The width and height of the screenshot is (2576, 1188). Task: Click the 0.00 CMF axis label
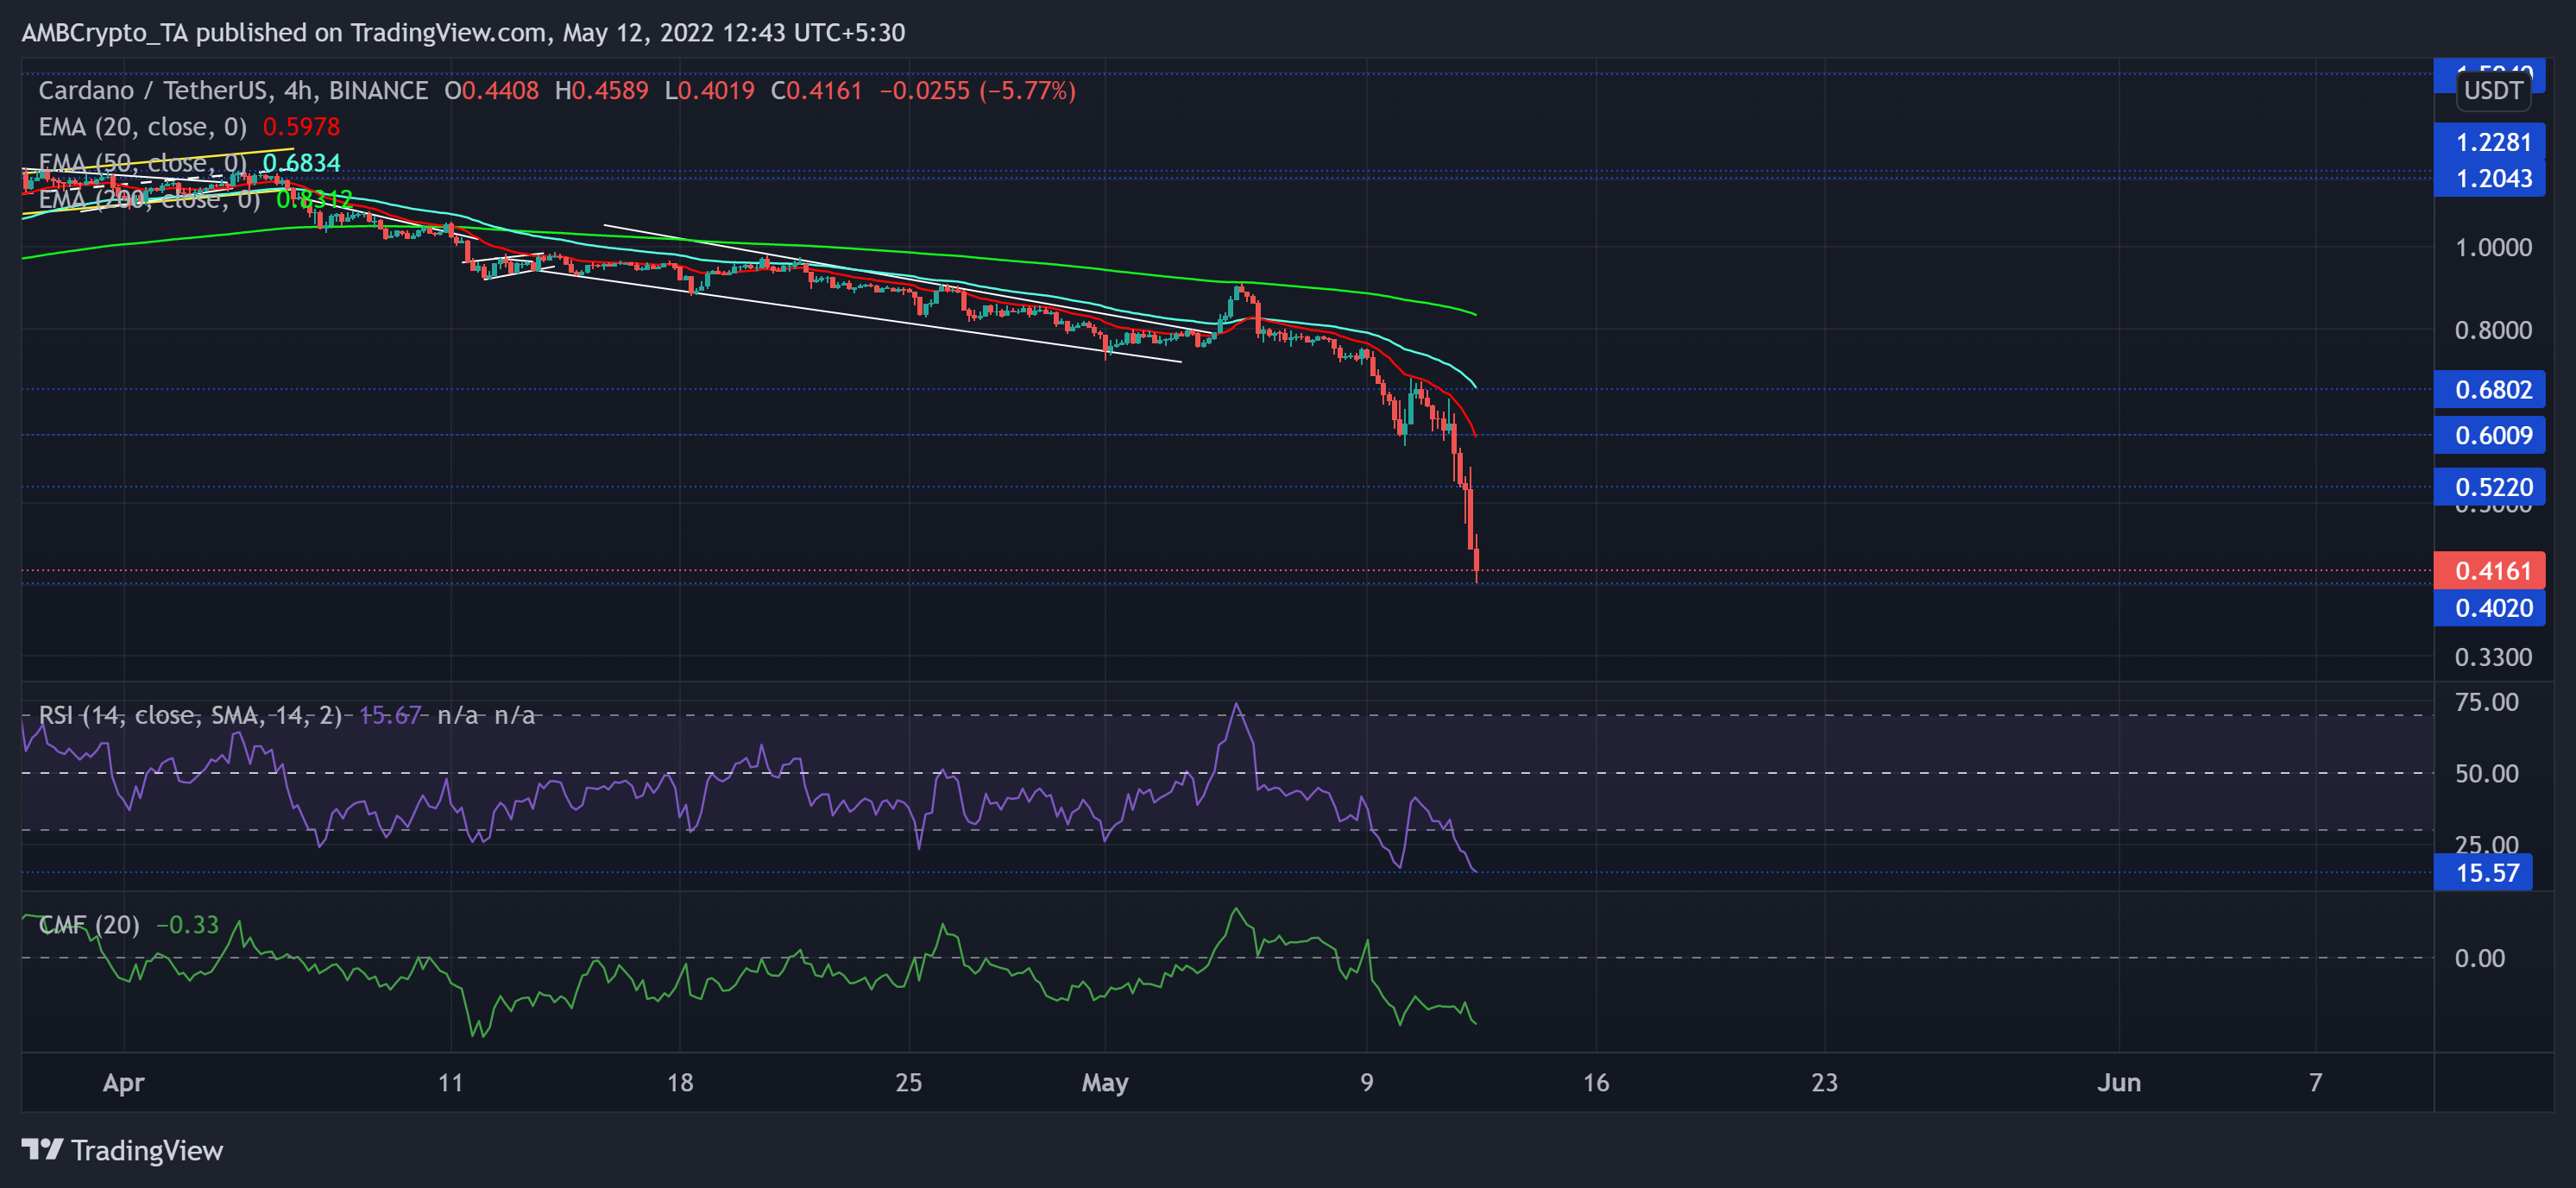pyautogui.click(x=2479, y=958)
